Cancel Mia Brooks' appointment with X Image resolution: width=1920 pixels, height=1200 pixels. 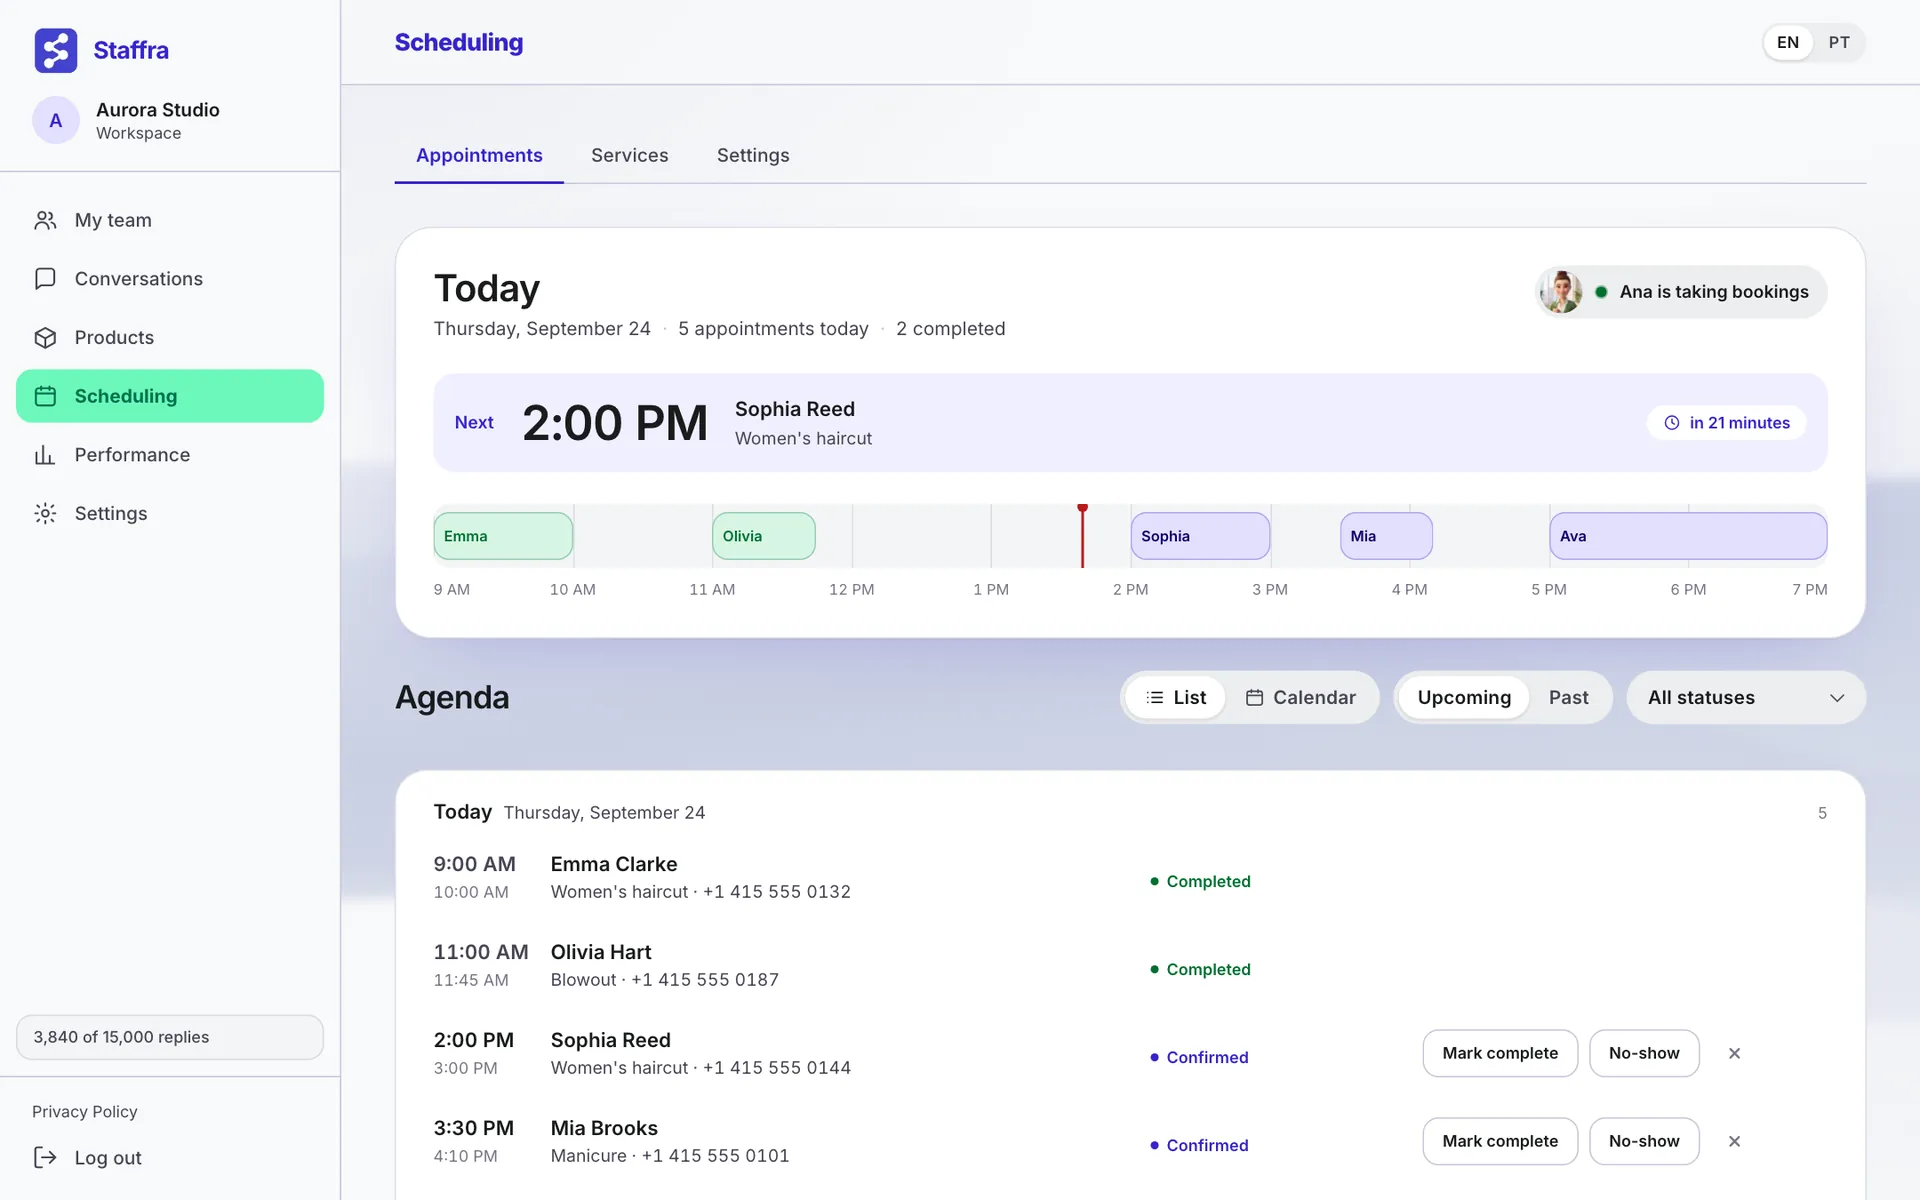[1735, 1141]
